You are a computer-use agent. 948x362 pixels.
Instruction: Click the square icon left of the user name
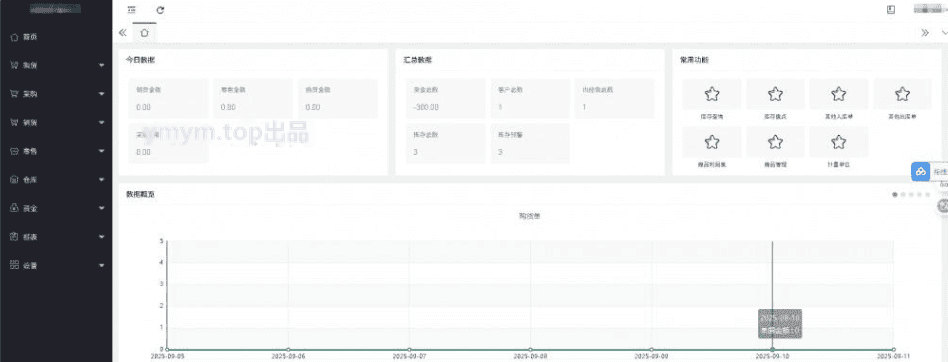pyautogui.click(x=890, y=10)
